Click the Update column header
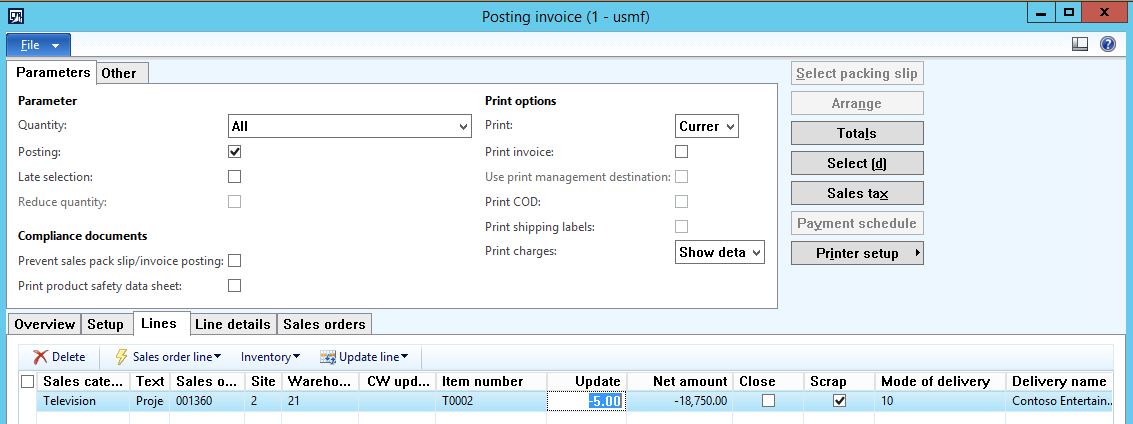Image resolution: width=1133 pixels, height=424 pixels. 587,381
